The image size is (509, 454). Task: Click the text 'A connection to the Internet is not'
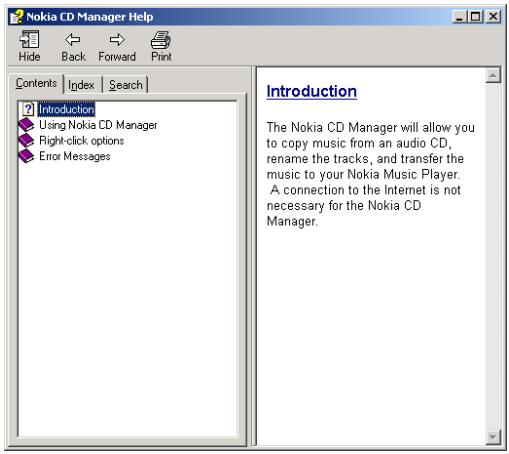[x=366, y=190]
